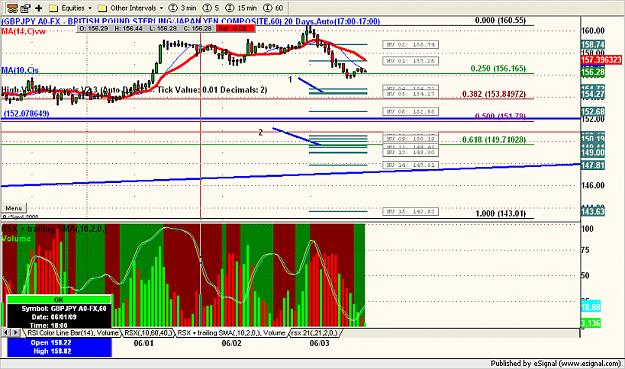This screenshot has width=625, height=369.
Task: Click the Menu button on chart
Action: [14, 208]
